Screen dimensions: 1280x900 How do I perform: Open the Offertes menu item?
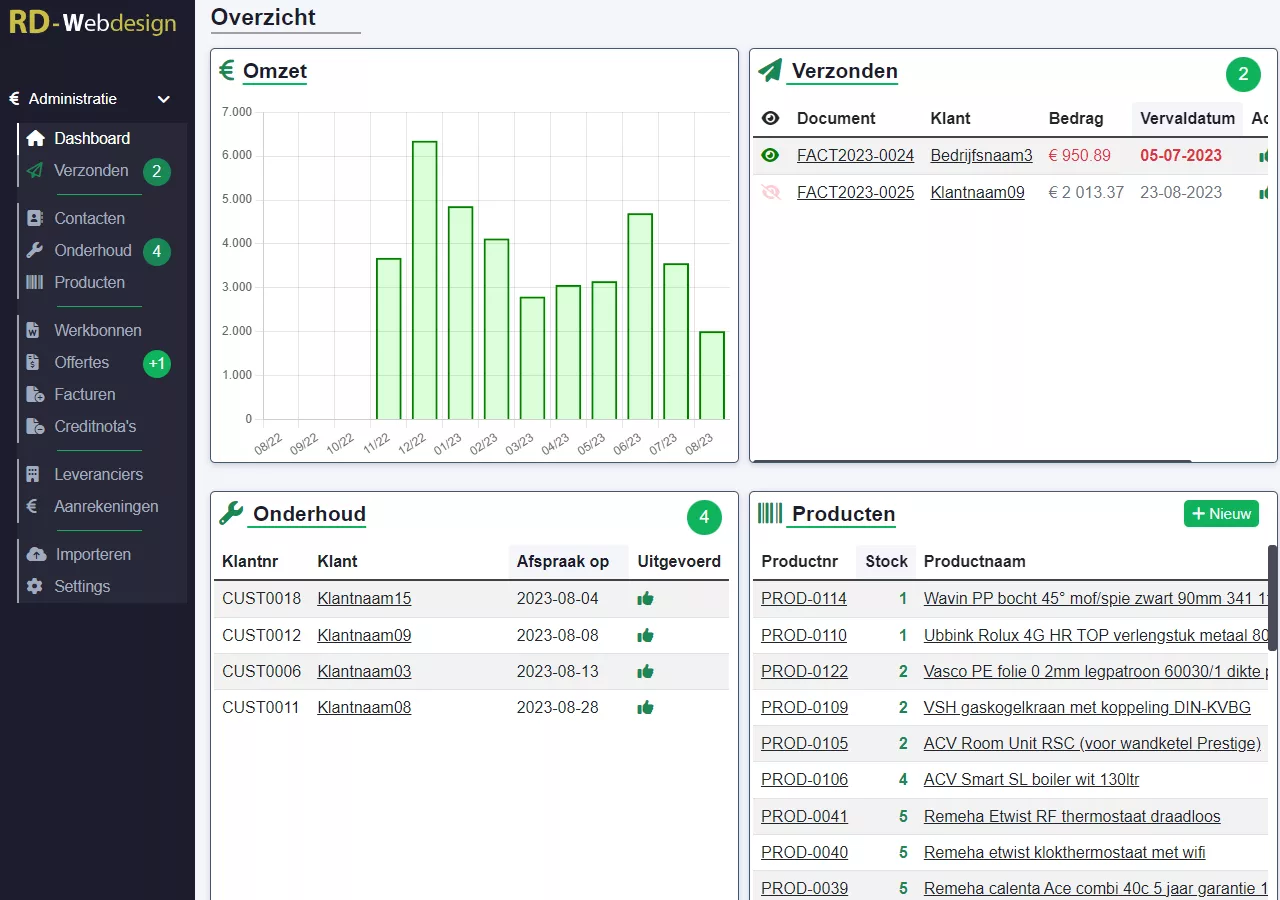82,362
